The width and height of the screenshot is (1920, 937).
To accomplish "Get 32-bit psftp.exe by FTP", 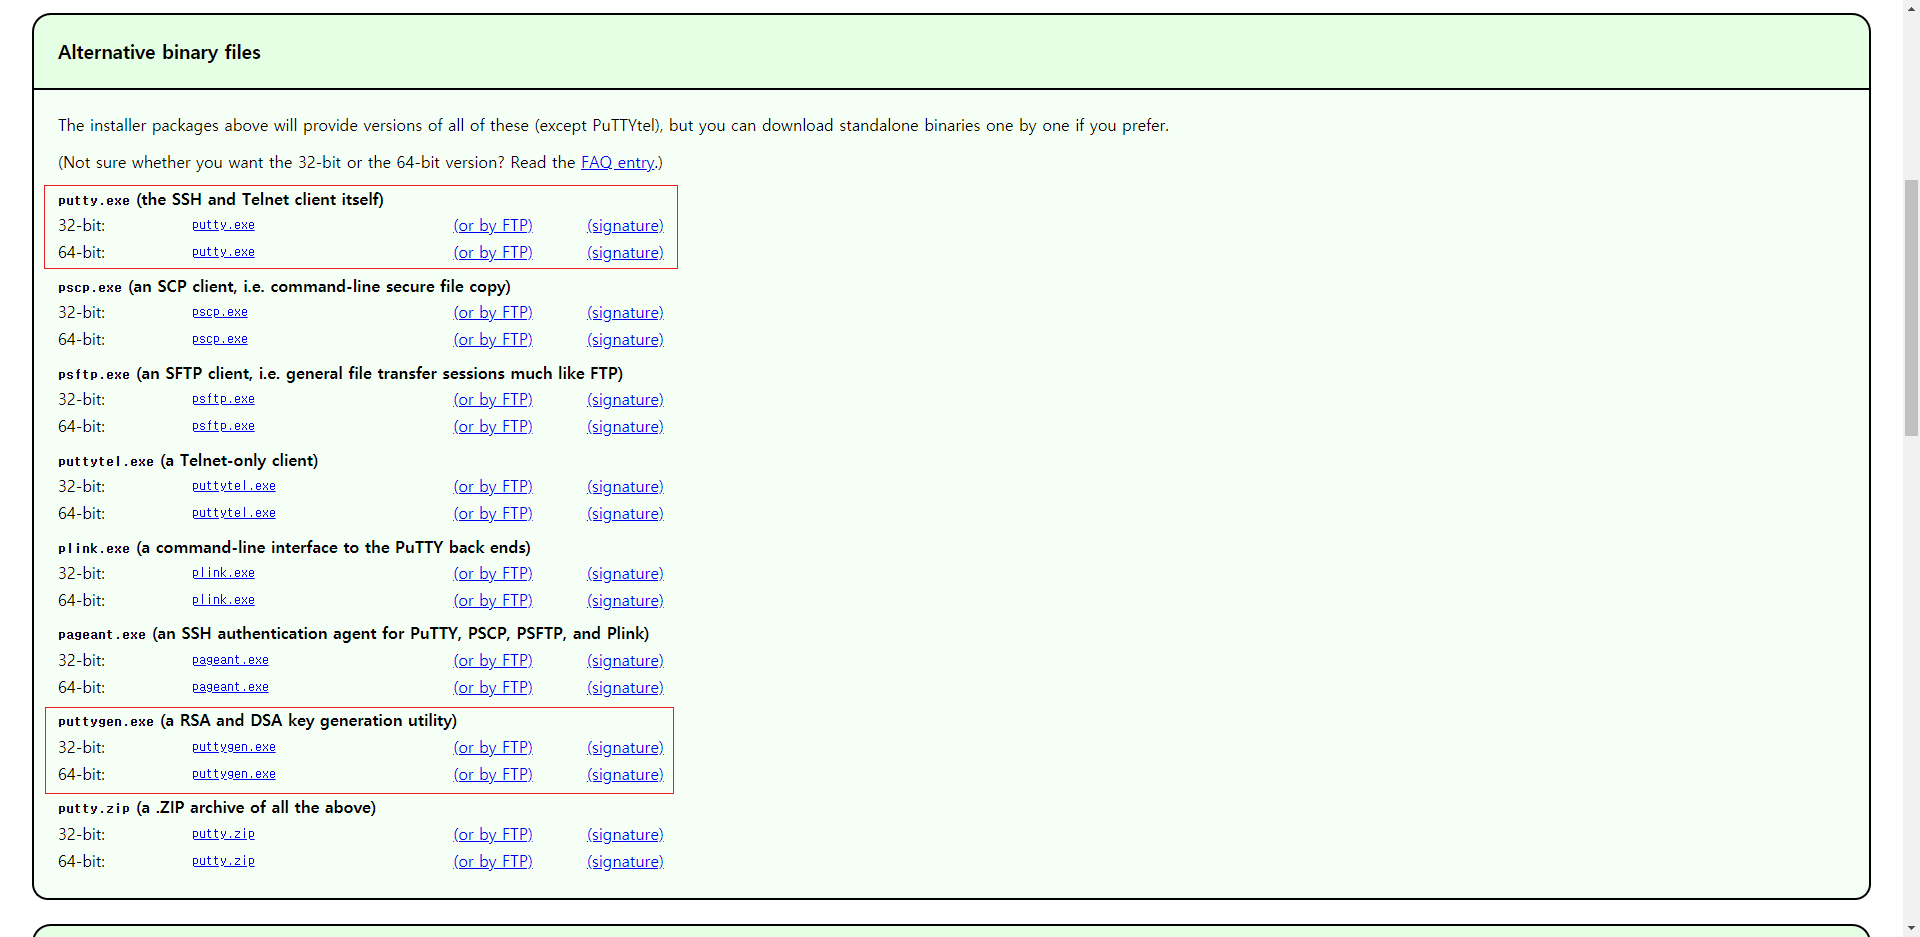I will (x=493, y=399).
